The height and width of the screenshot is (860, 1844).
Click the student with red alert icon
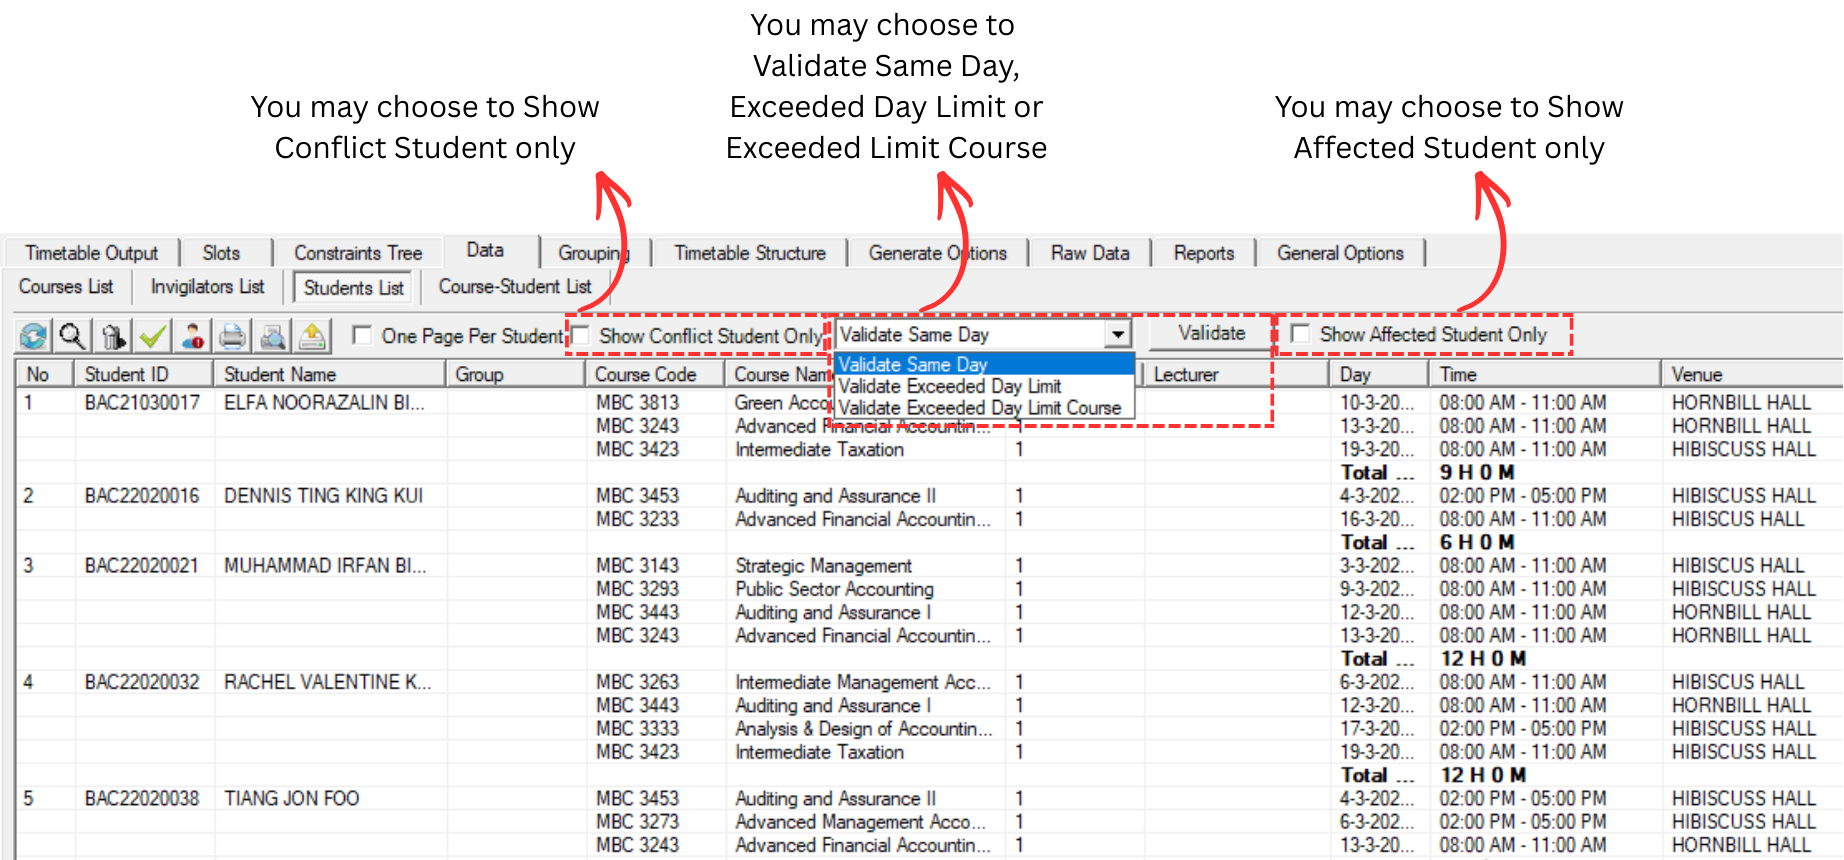click(x=192, y=336)
